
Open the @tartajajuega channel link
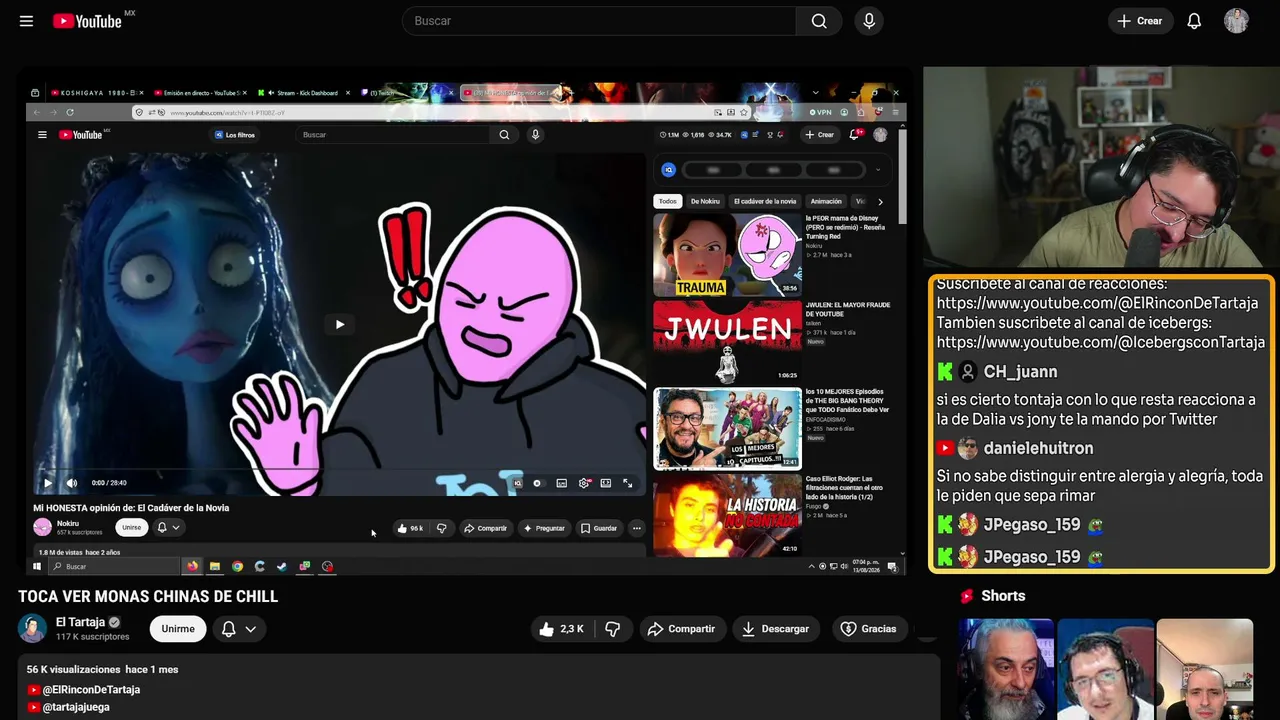(x=76, y=707)
